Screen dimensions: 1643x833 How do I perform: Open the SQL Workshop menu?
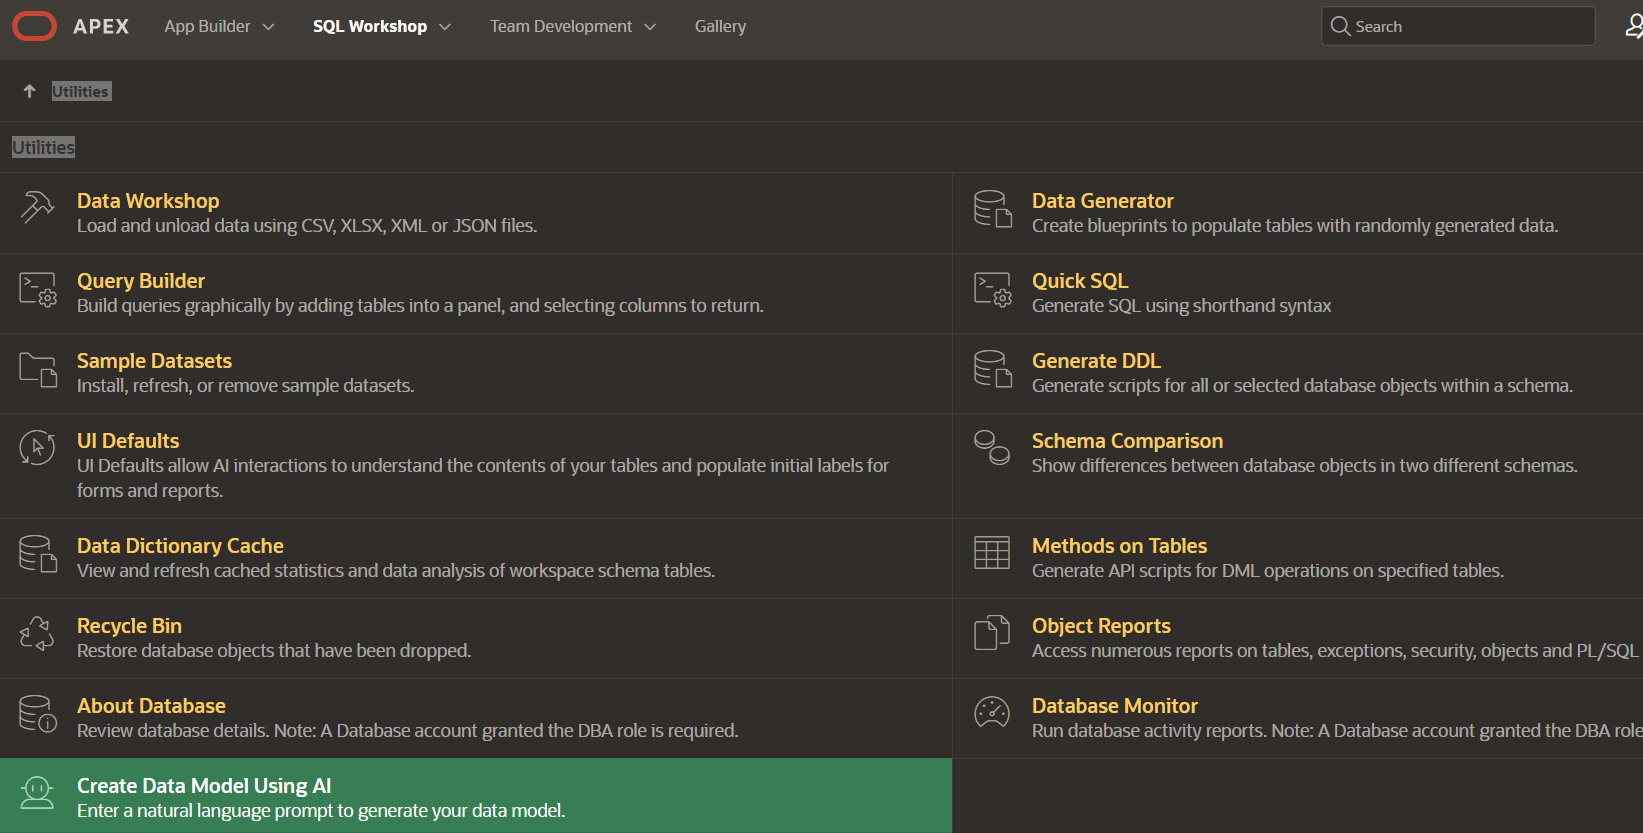pyautogui.click(x=369, y=27)
